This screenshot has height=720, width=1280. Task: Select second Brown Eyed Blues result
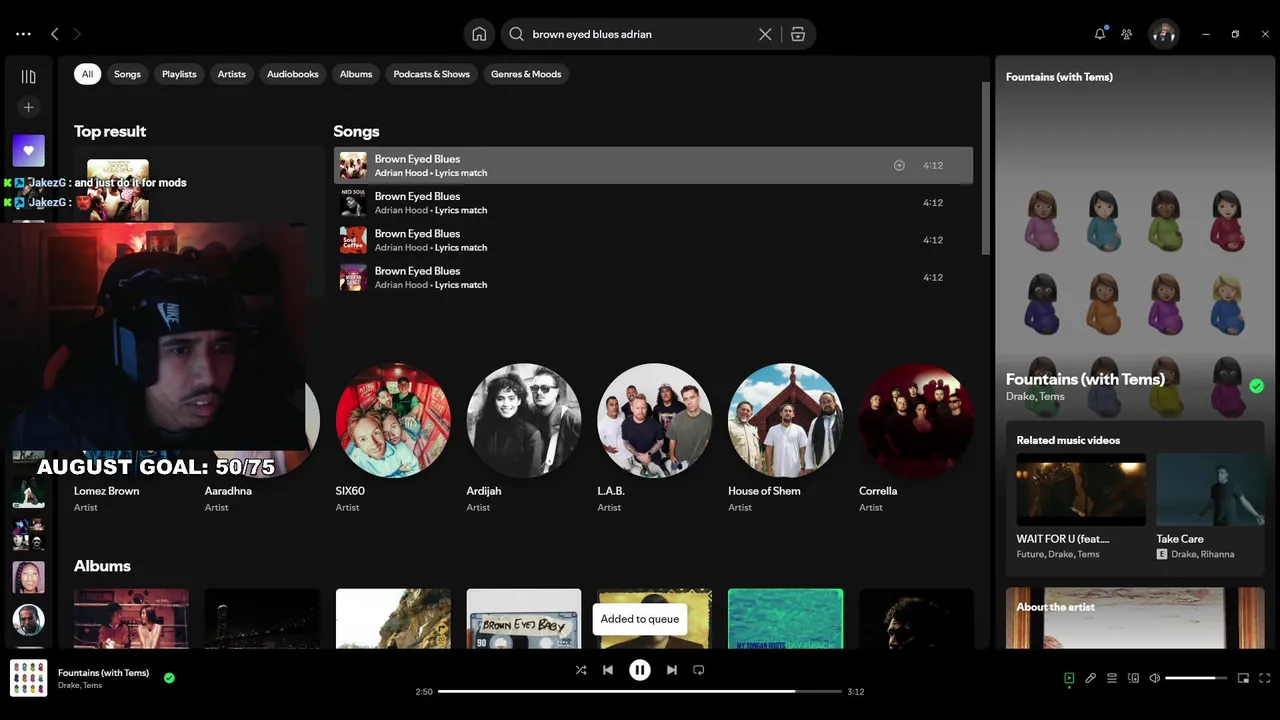pos(653,203)
